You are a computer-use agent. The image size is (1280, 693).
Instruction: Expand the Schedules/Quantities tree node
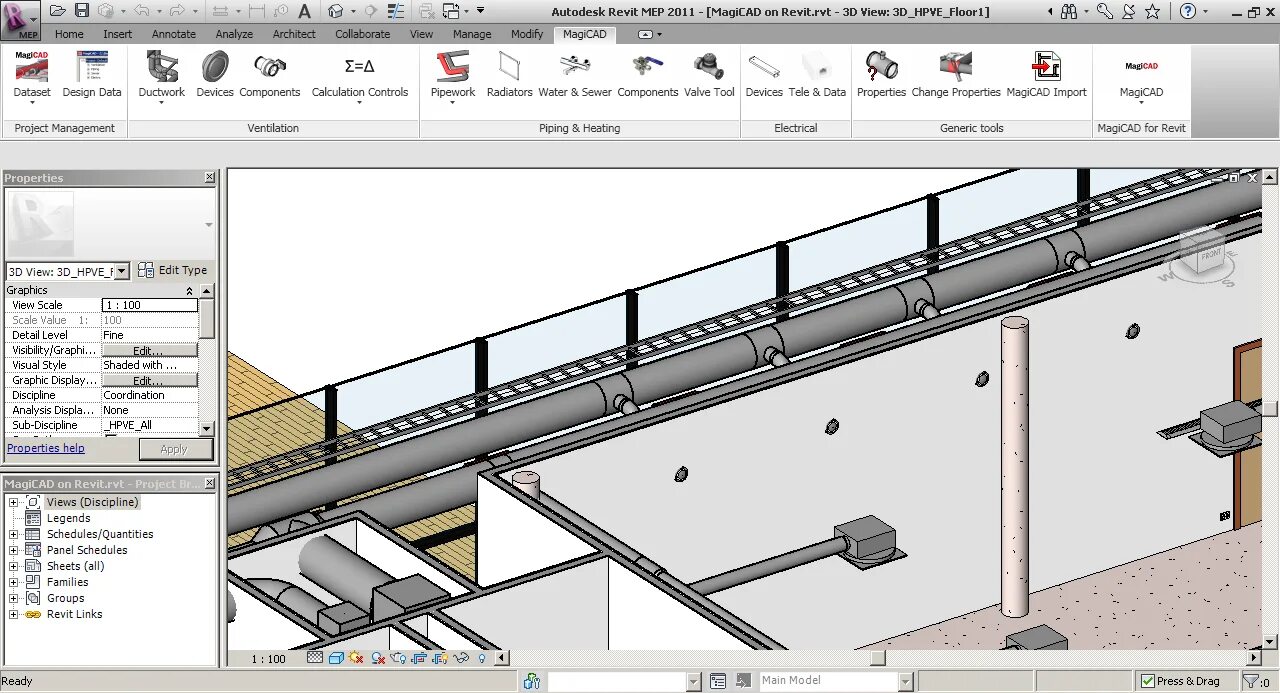point(13,534)
